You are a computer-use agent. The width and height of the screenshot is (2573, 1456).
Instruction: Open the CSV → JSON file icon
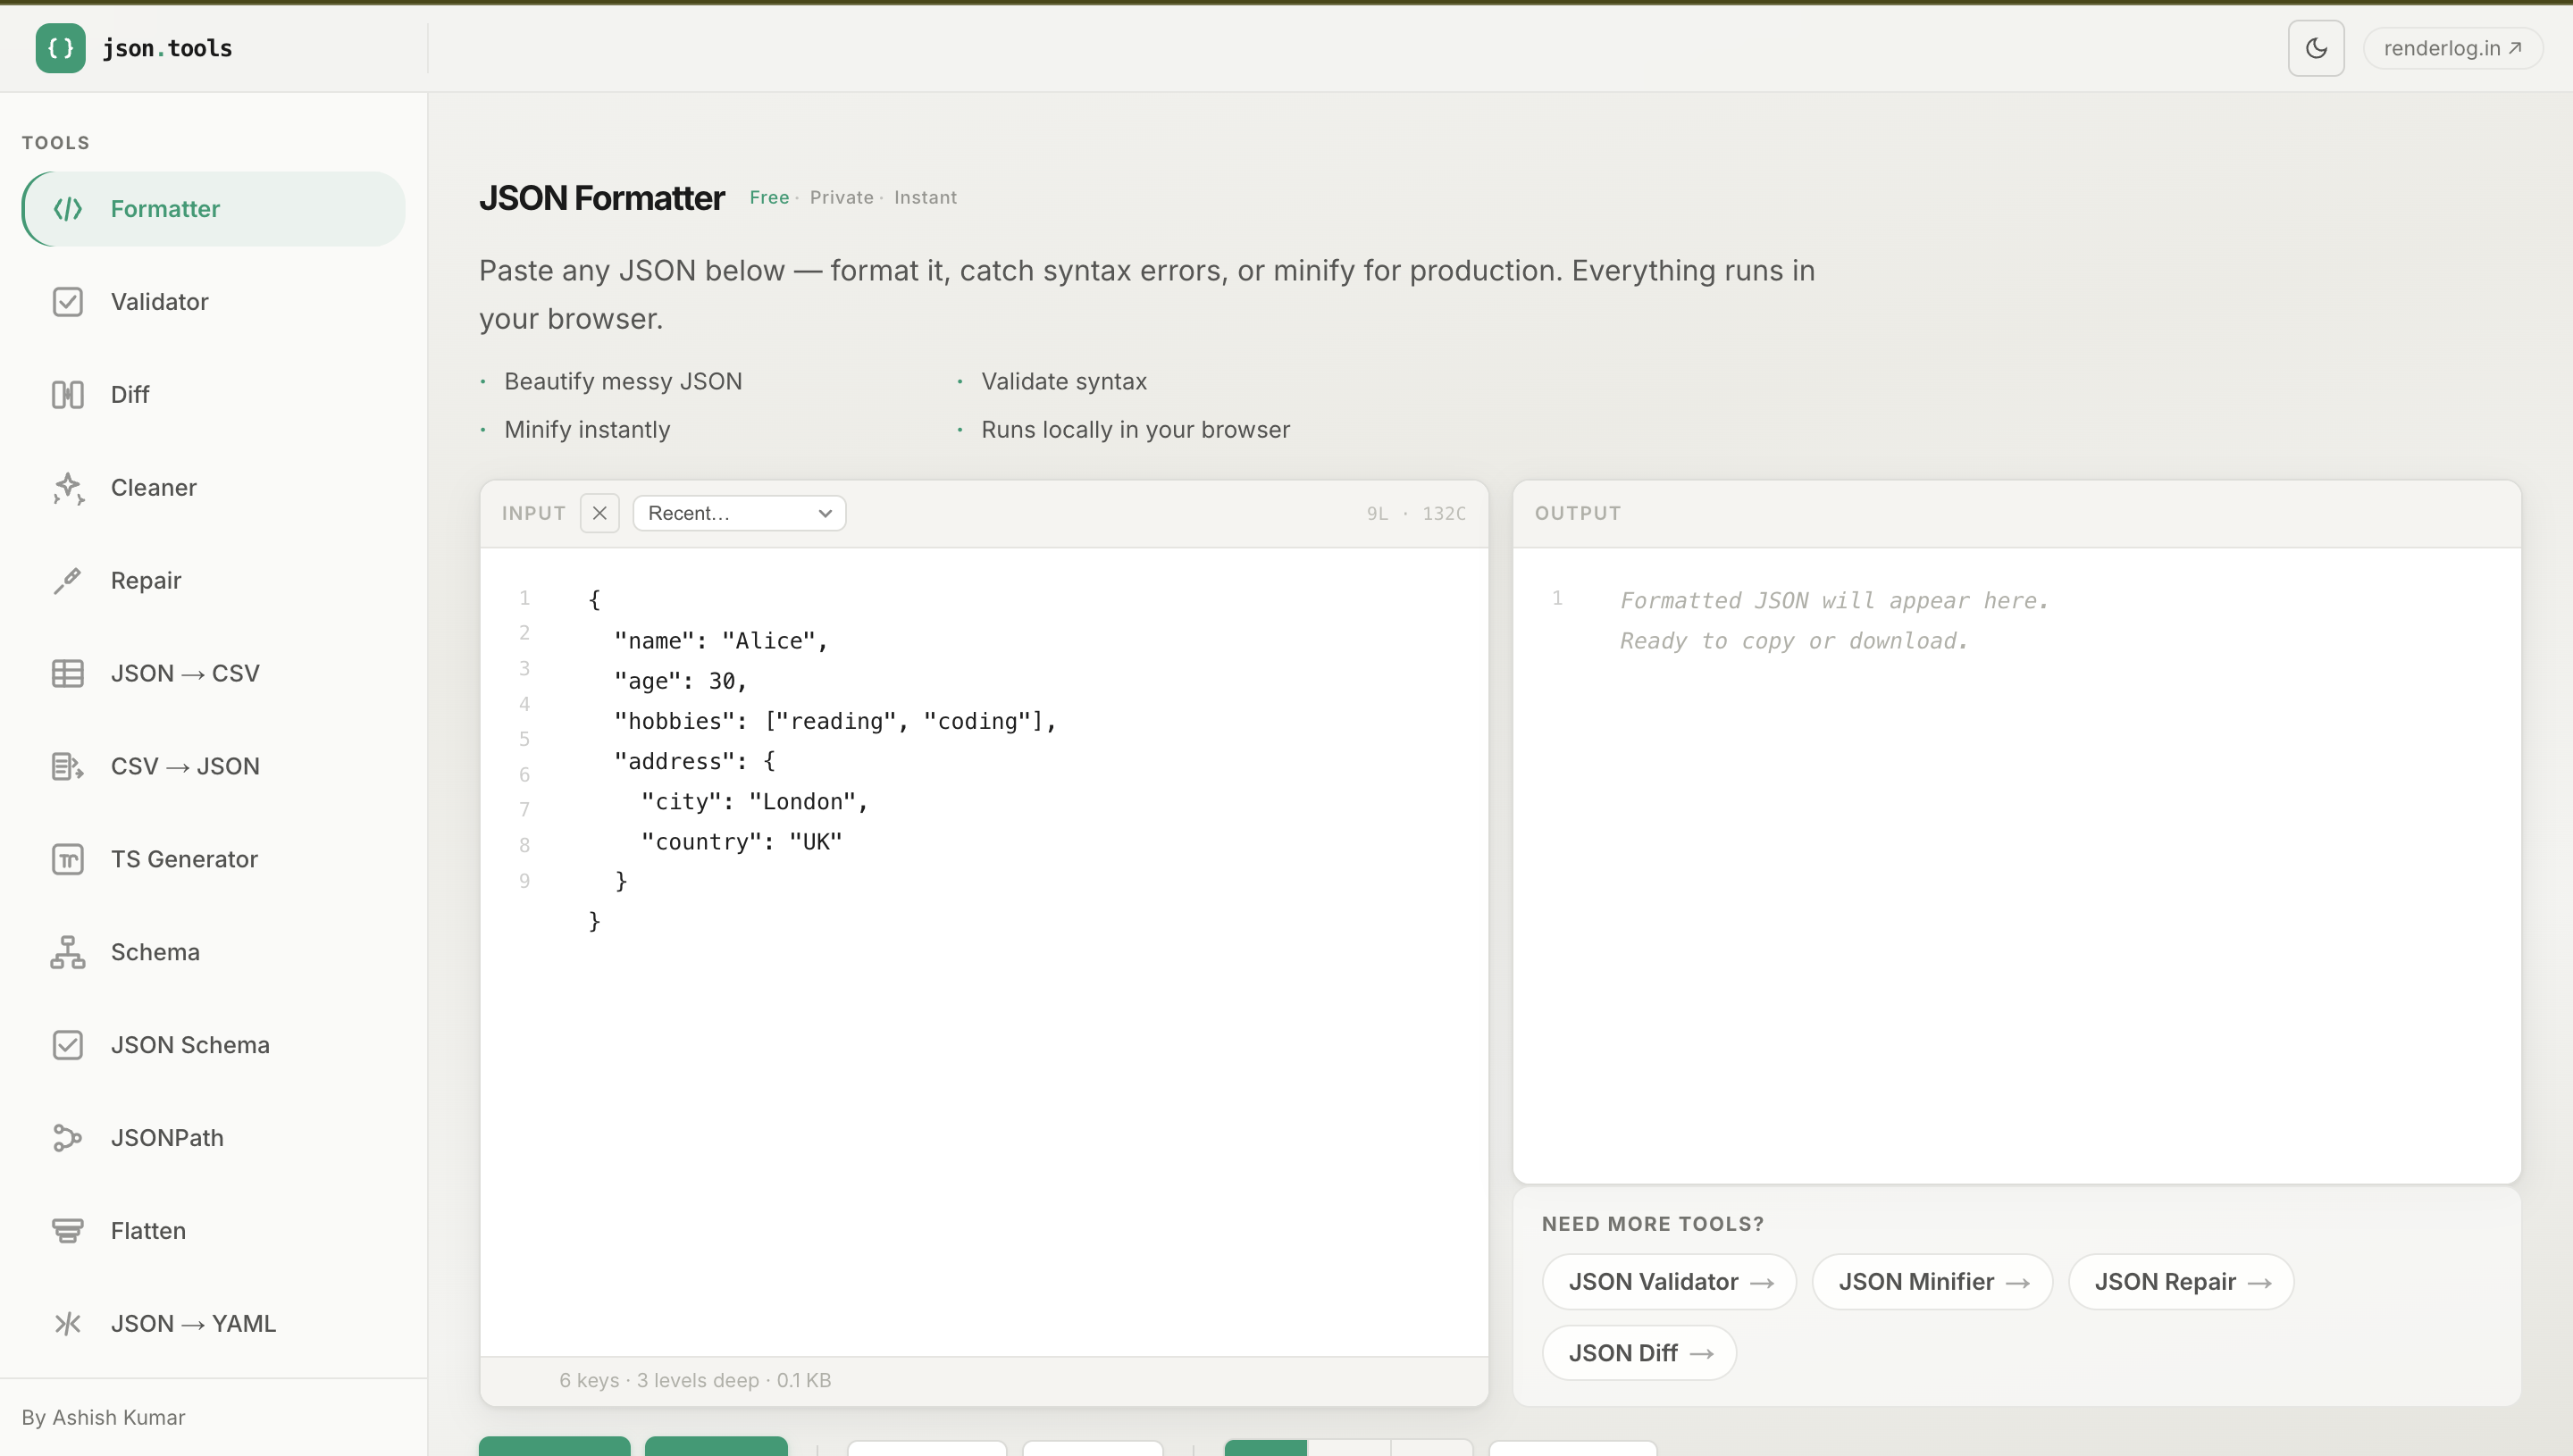click(x=67, y=767)
